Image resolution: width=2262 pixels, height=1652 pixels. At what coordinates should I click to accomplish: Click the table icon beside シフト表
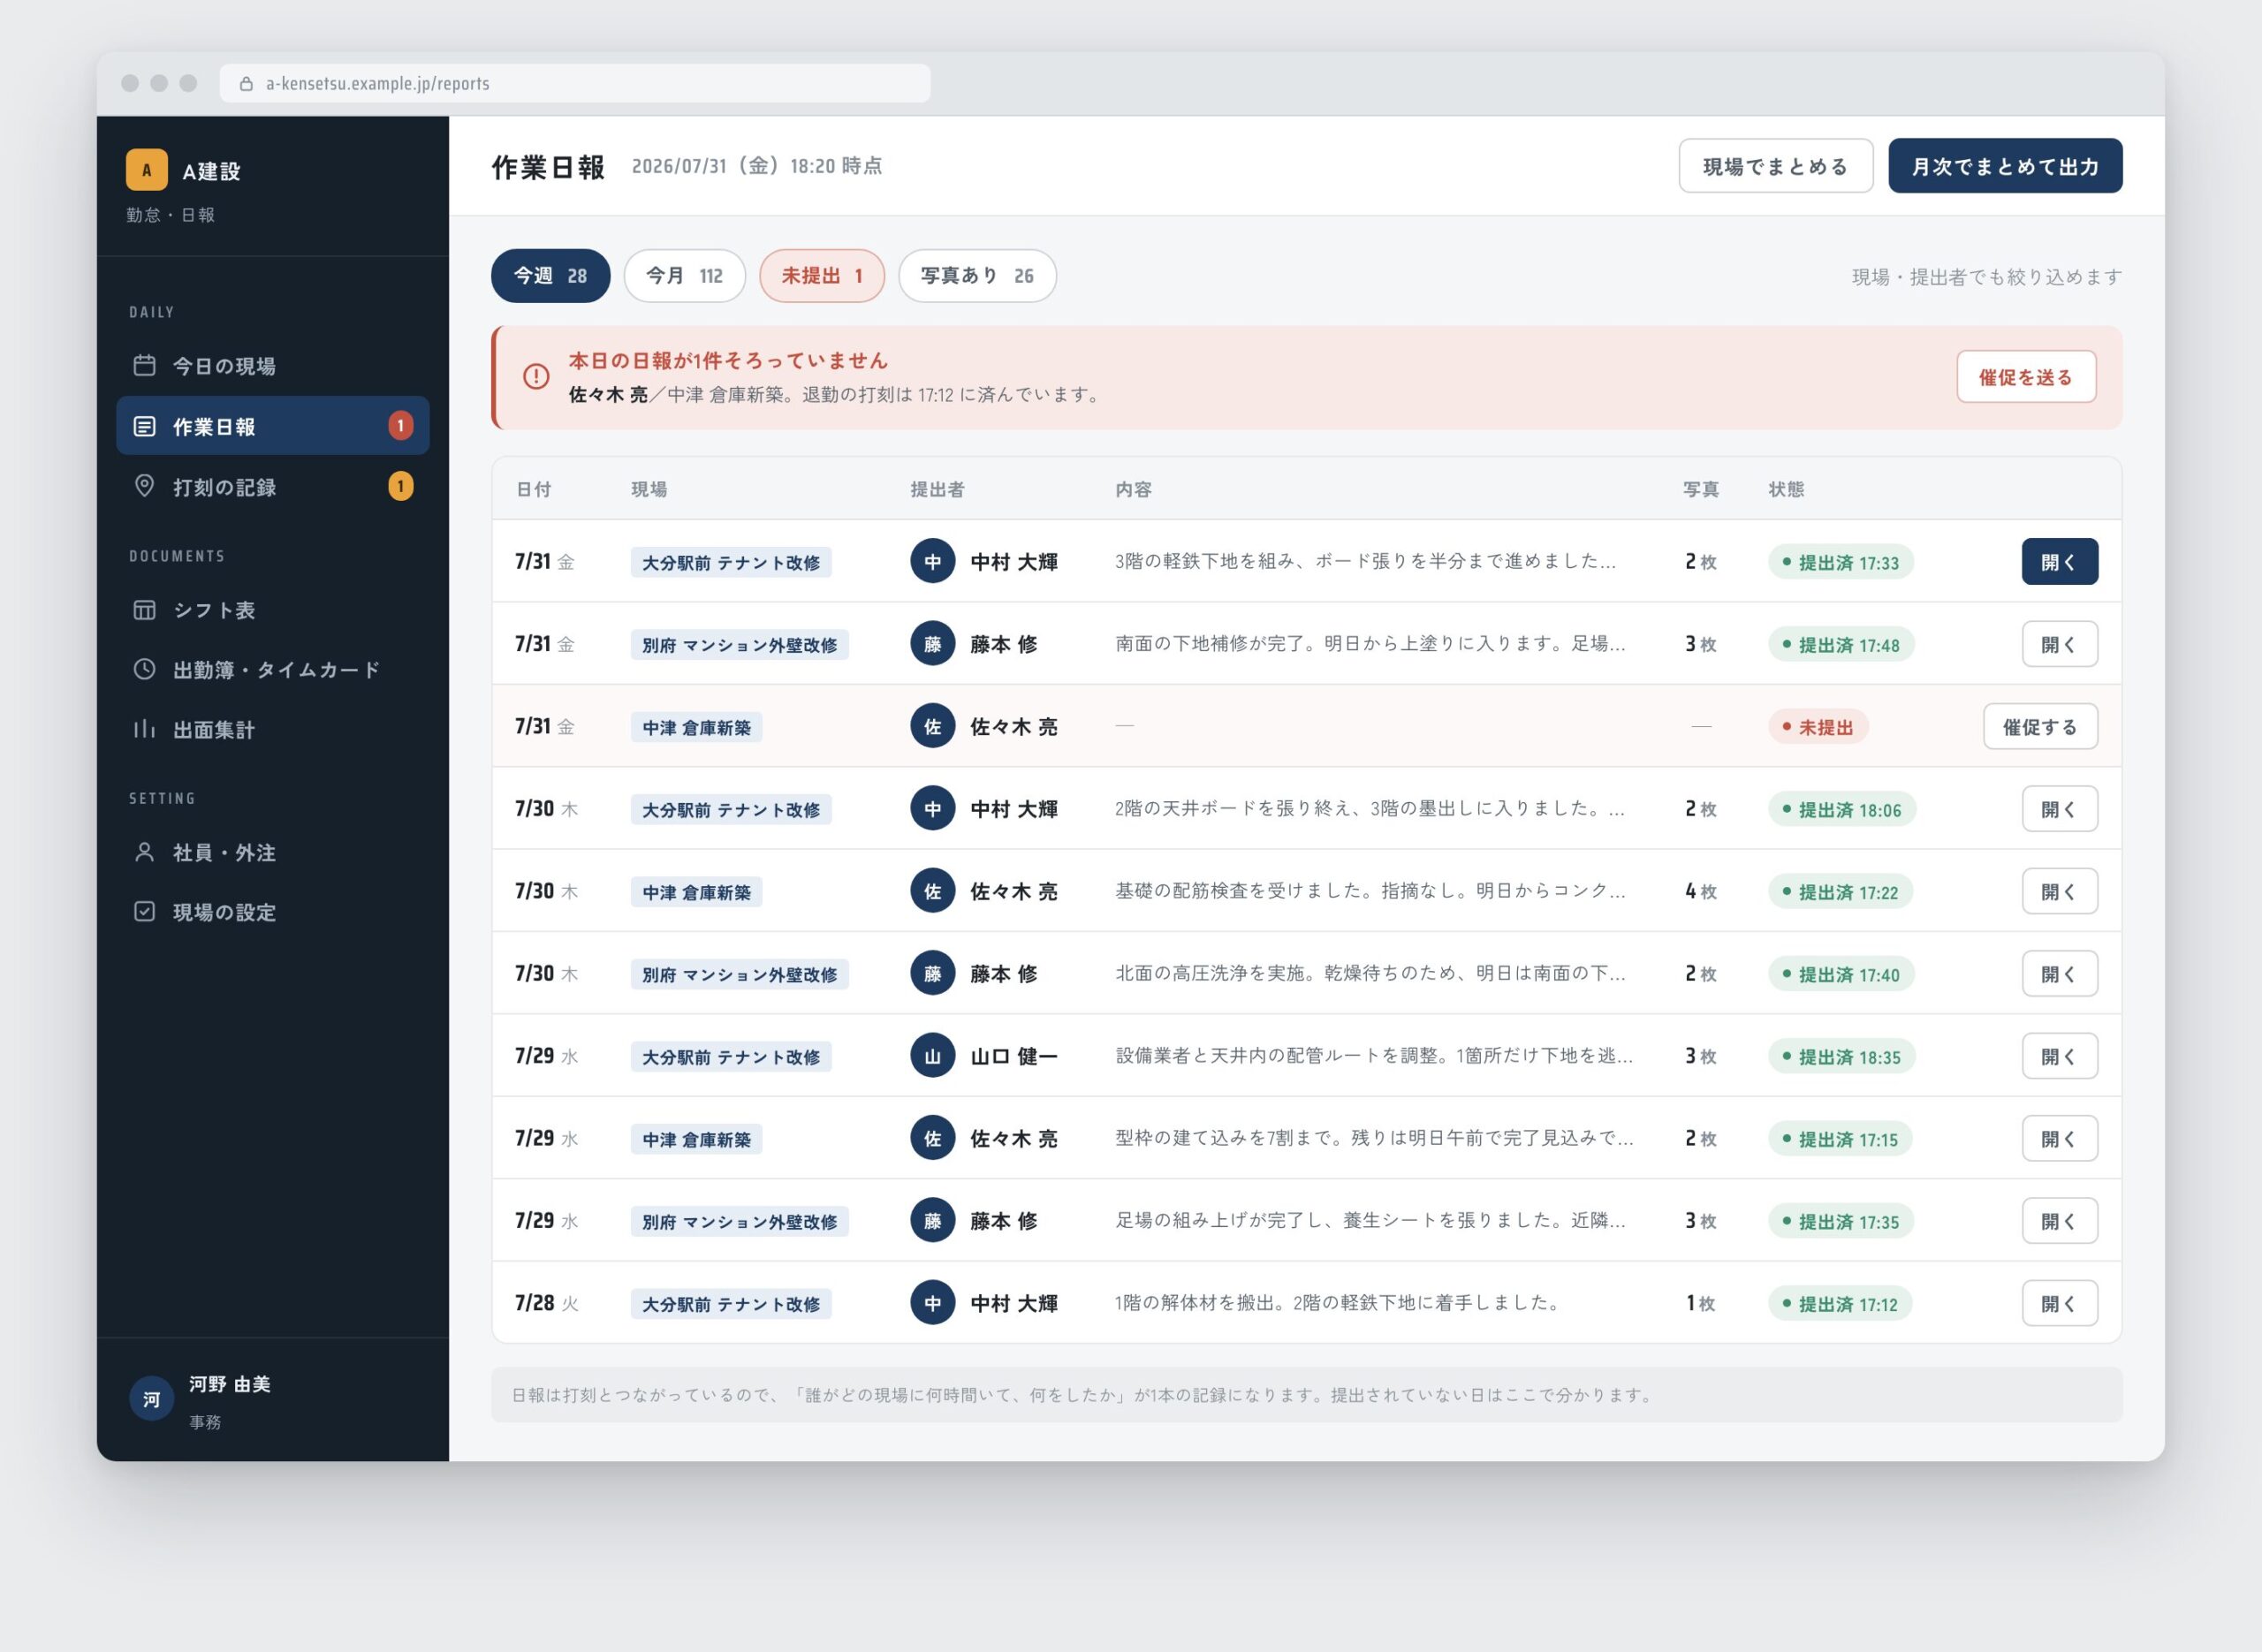coord(144,609)
